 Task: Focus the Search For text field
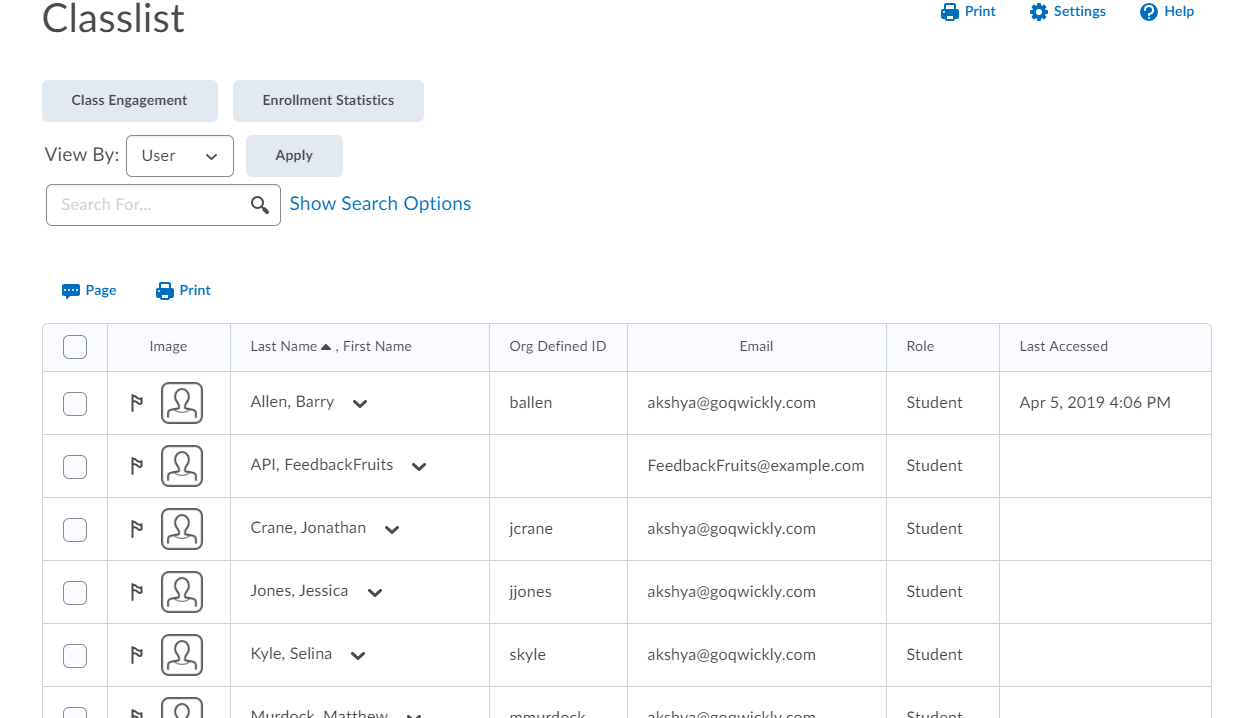click(150, 205)
